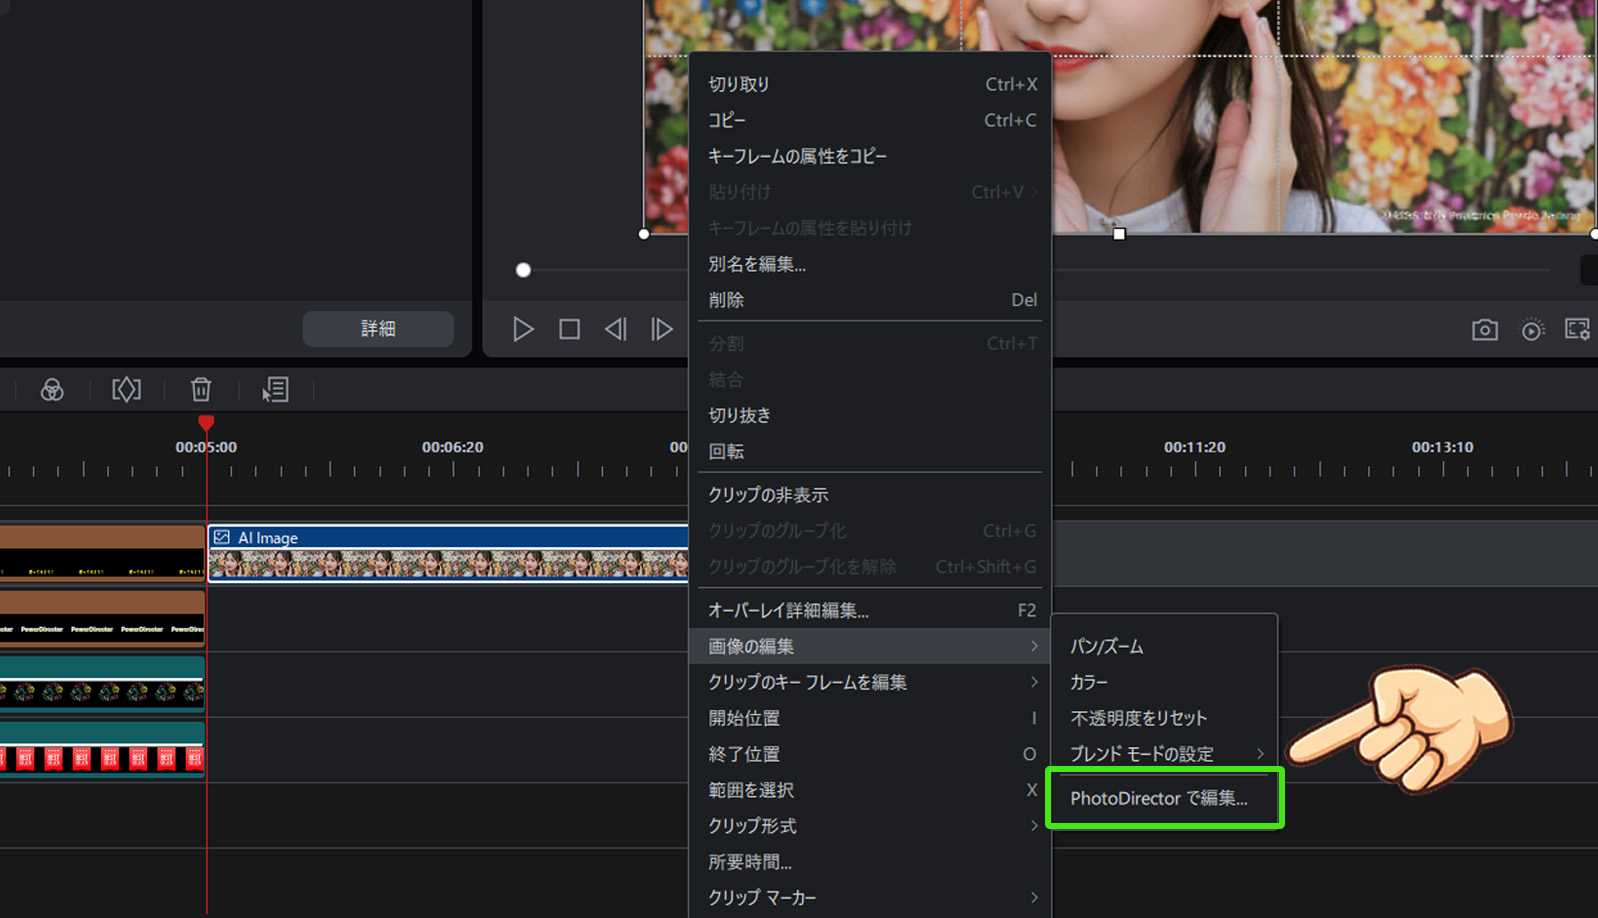Click the red playhead marker on timeline
The image size is (1598, 918).
point(206,423)
